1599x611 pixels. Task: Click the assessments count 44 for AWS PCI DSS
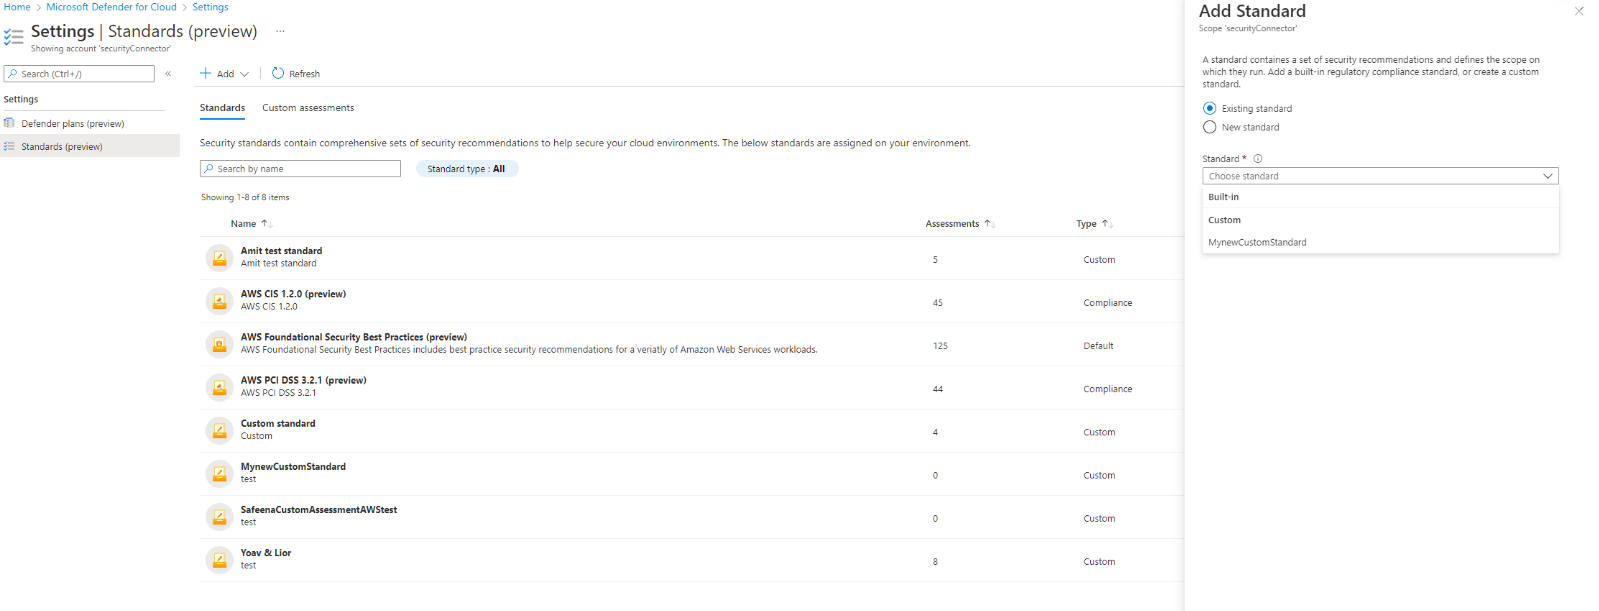[938, 389]
